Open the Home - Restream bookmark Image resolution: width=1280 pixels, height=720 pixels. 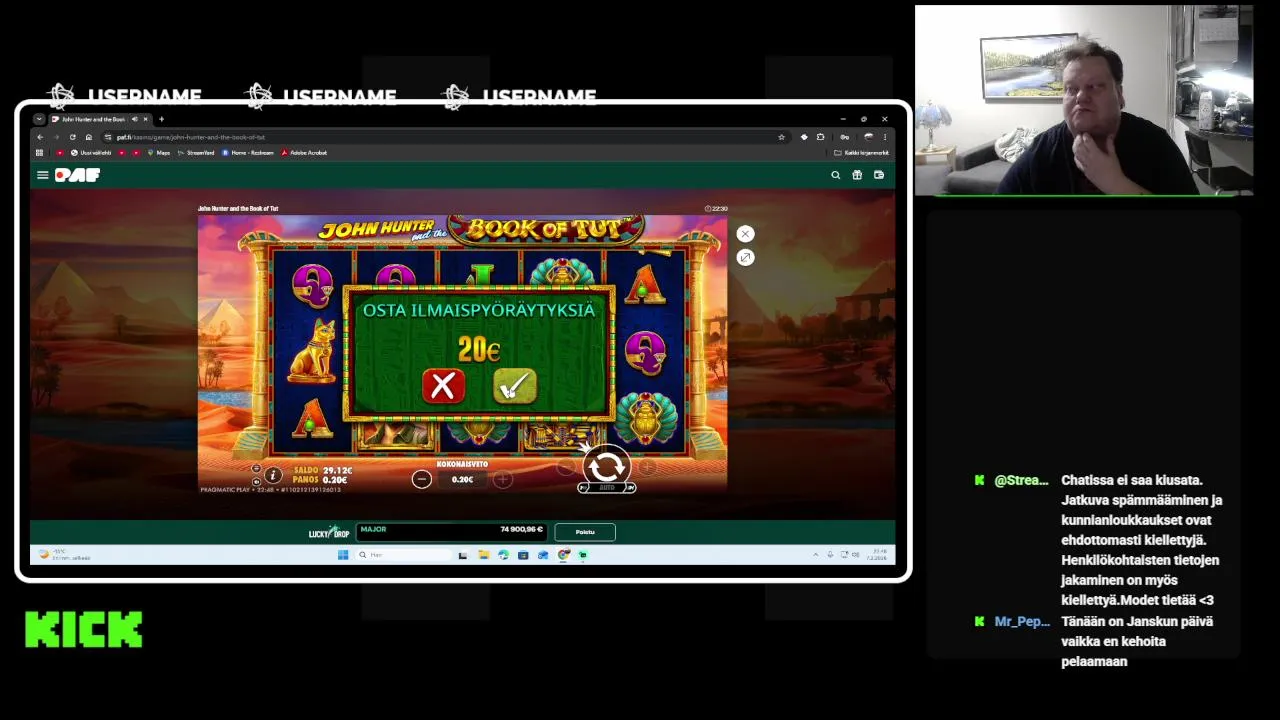tap(248, 153)
